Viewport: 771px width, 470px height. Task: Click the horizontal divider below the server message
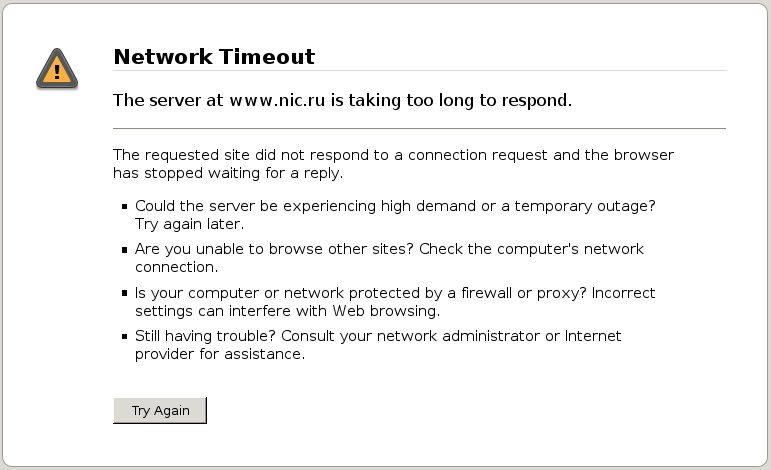(x=419, y=128)
